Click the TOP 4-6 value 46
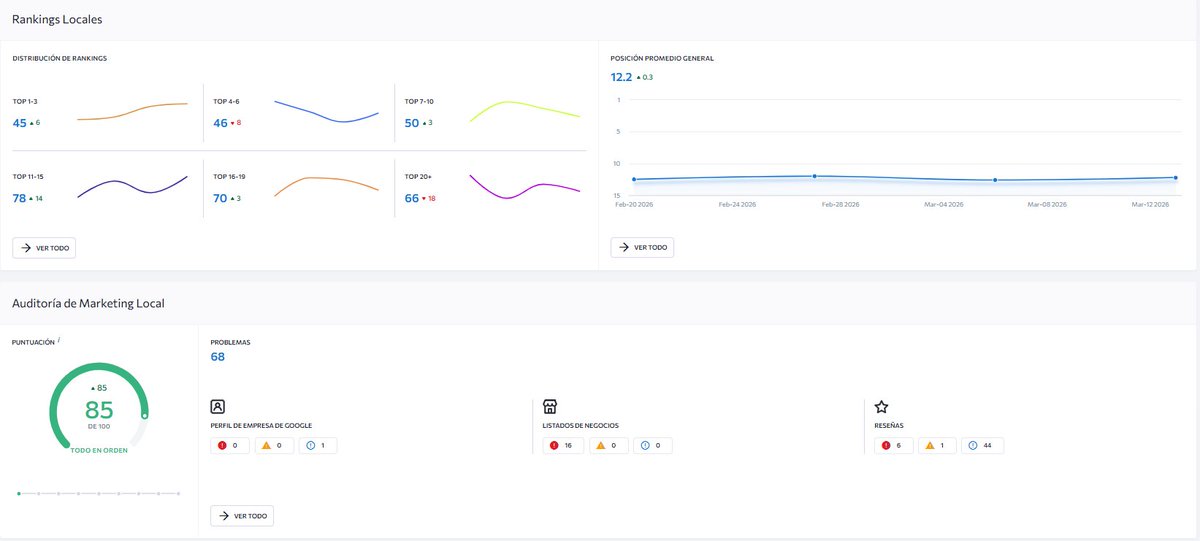 [221, 123]
